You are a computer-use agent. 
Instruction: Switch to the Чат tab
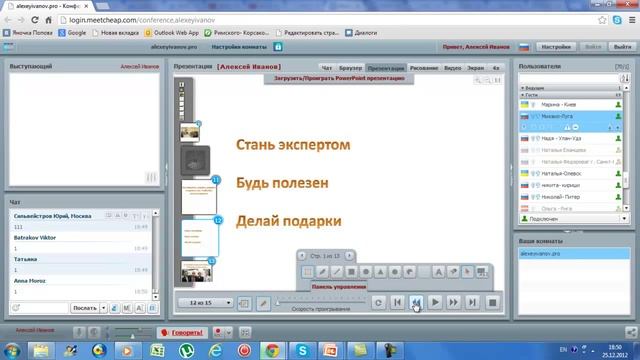click(x=327, y=68)
